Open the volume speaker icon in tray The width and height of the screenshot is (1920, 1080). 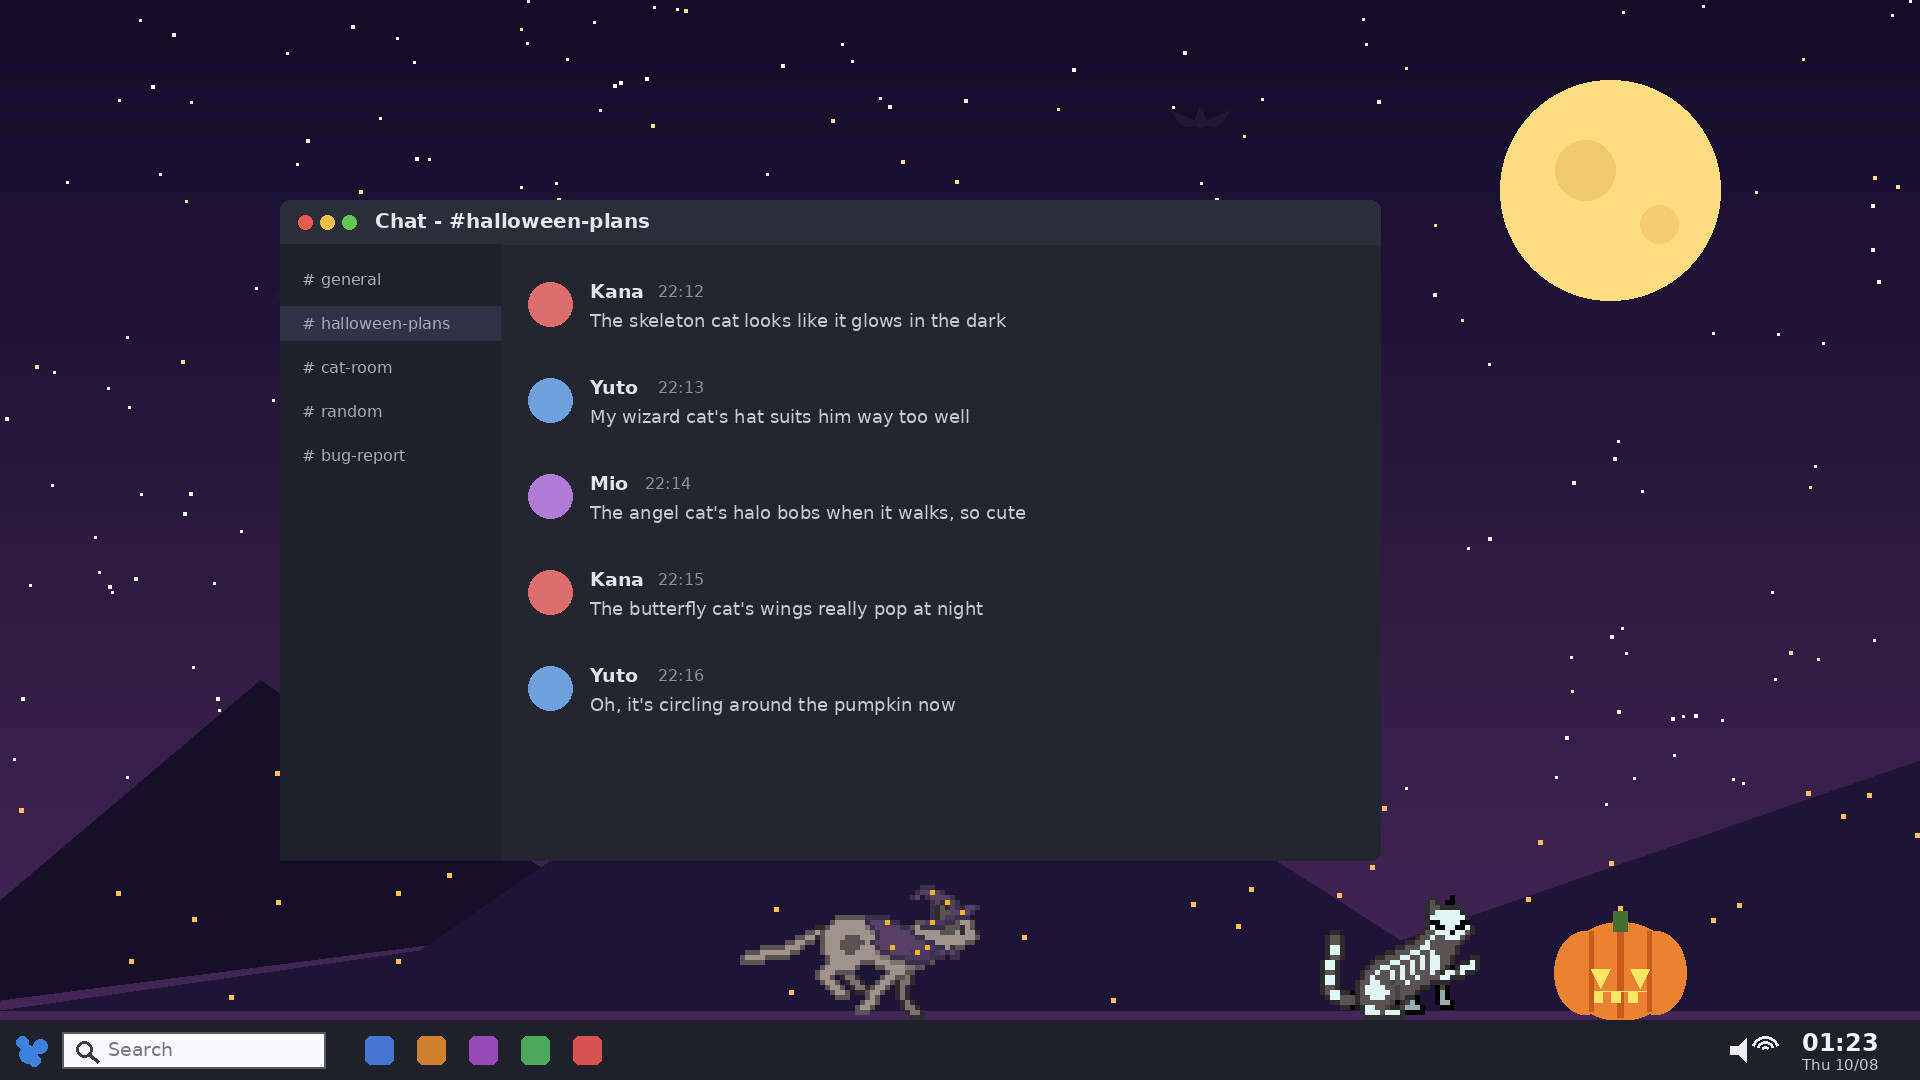coord(1739,1050)
